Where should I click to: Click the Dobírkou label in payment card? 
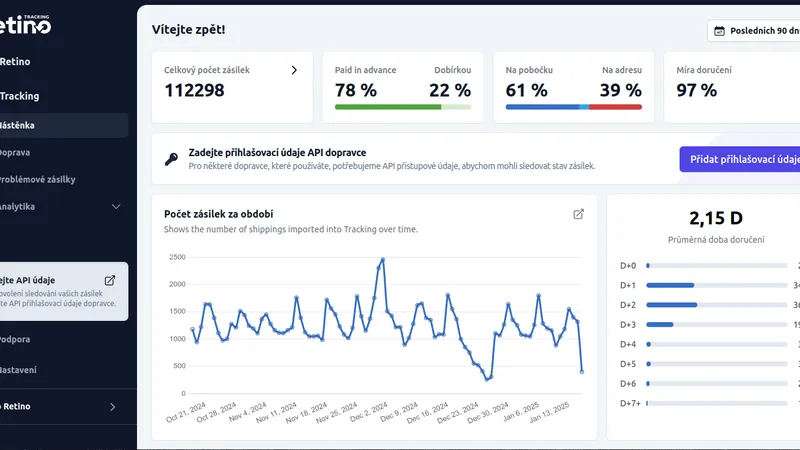453,70
